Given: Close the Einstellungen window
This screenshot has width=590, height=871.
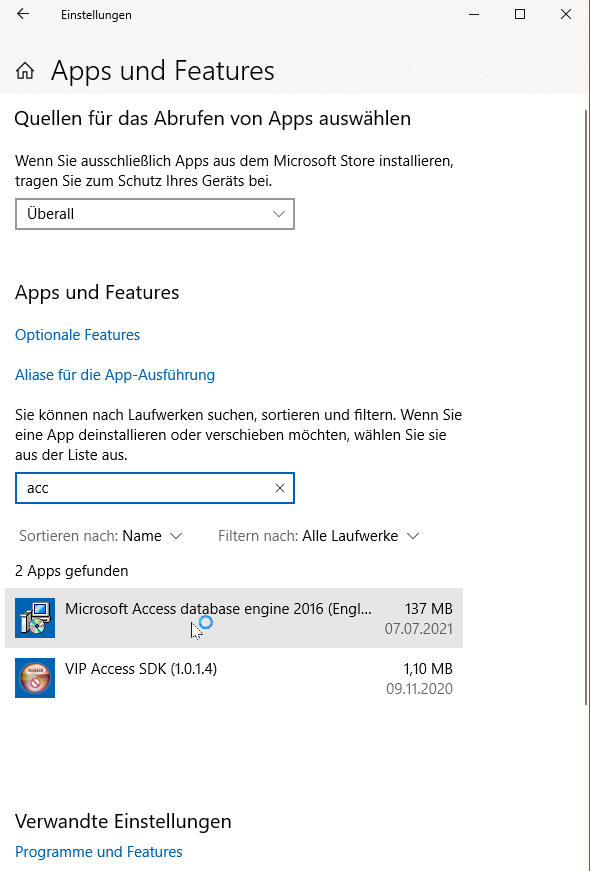Looking at the screenshot, I should click(x=566, y=14).
